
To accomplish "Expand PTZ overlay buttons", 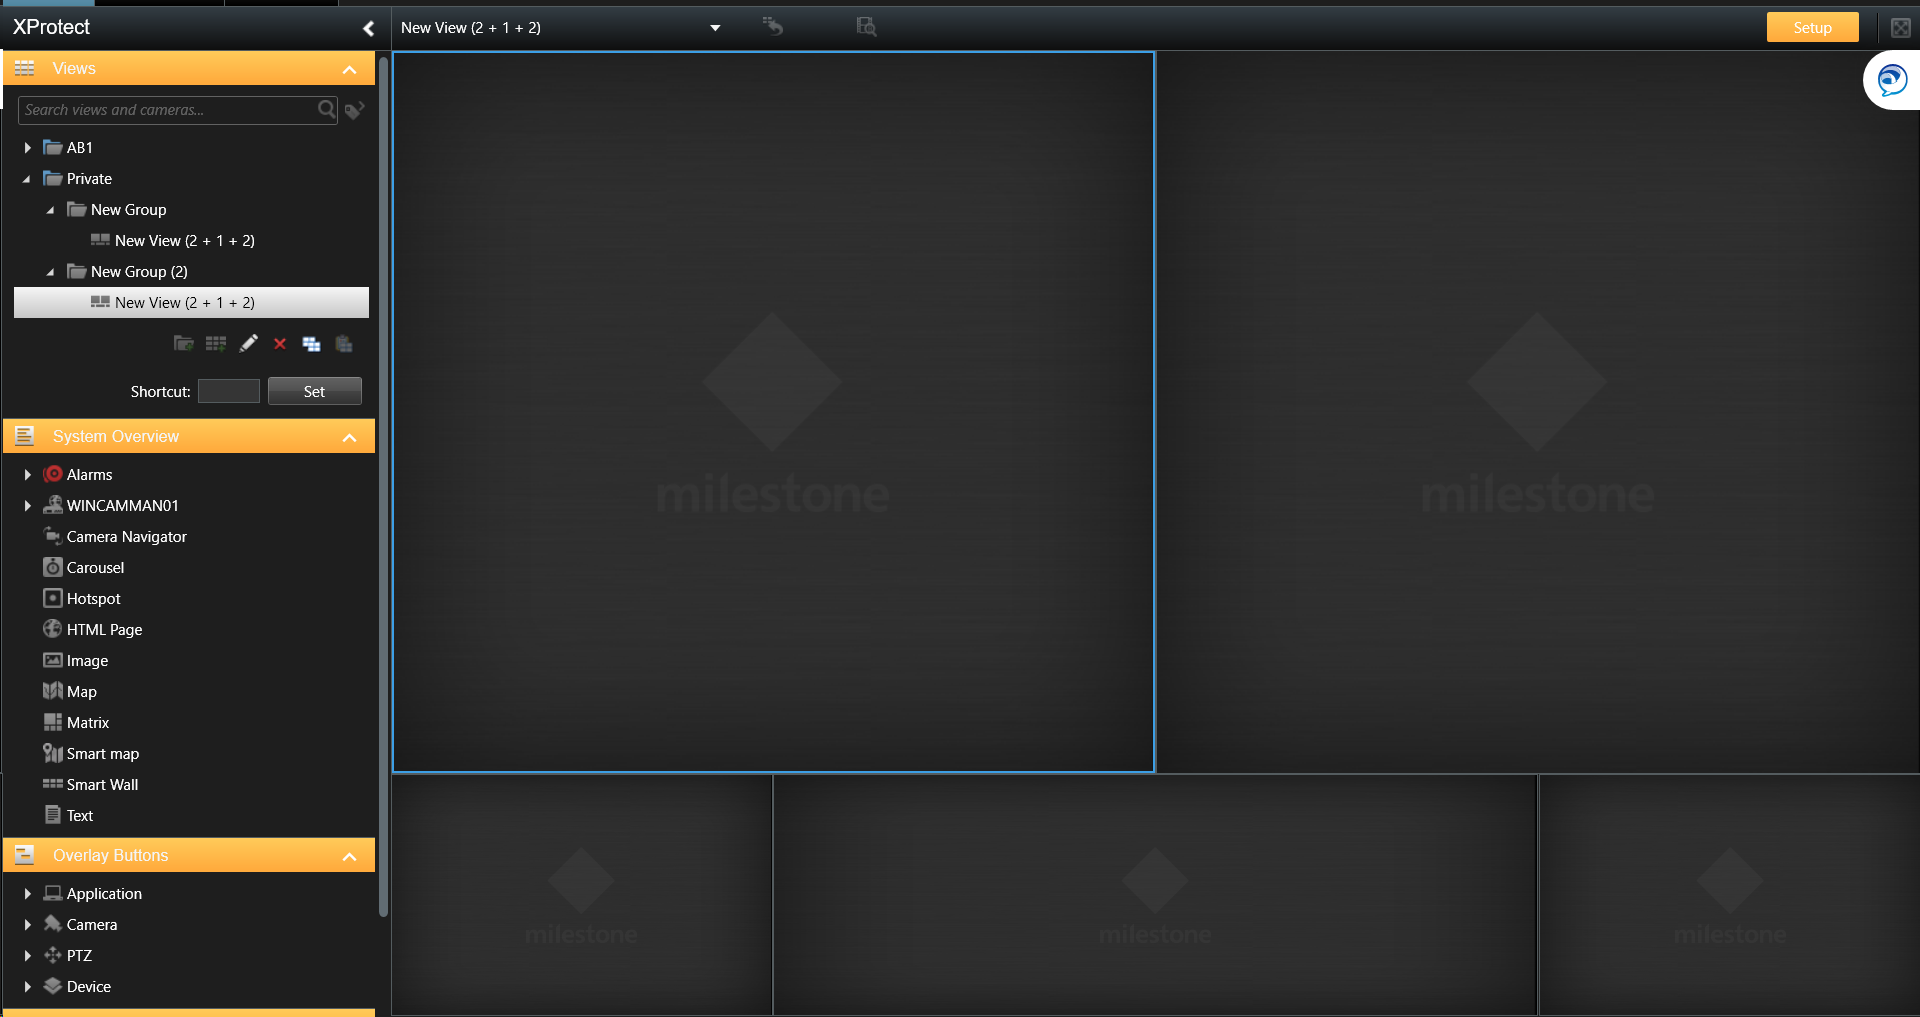I will coord(27,955).
